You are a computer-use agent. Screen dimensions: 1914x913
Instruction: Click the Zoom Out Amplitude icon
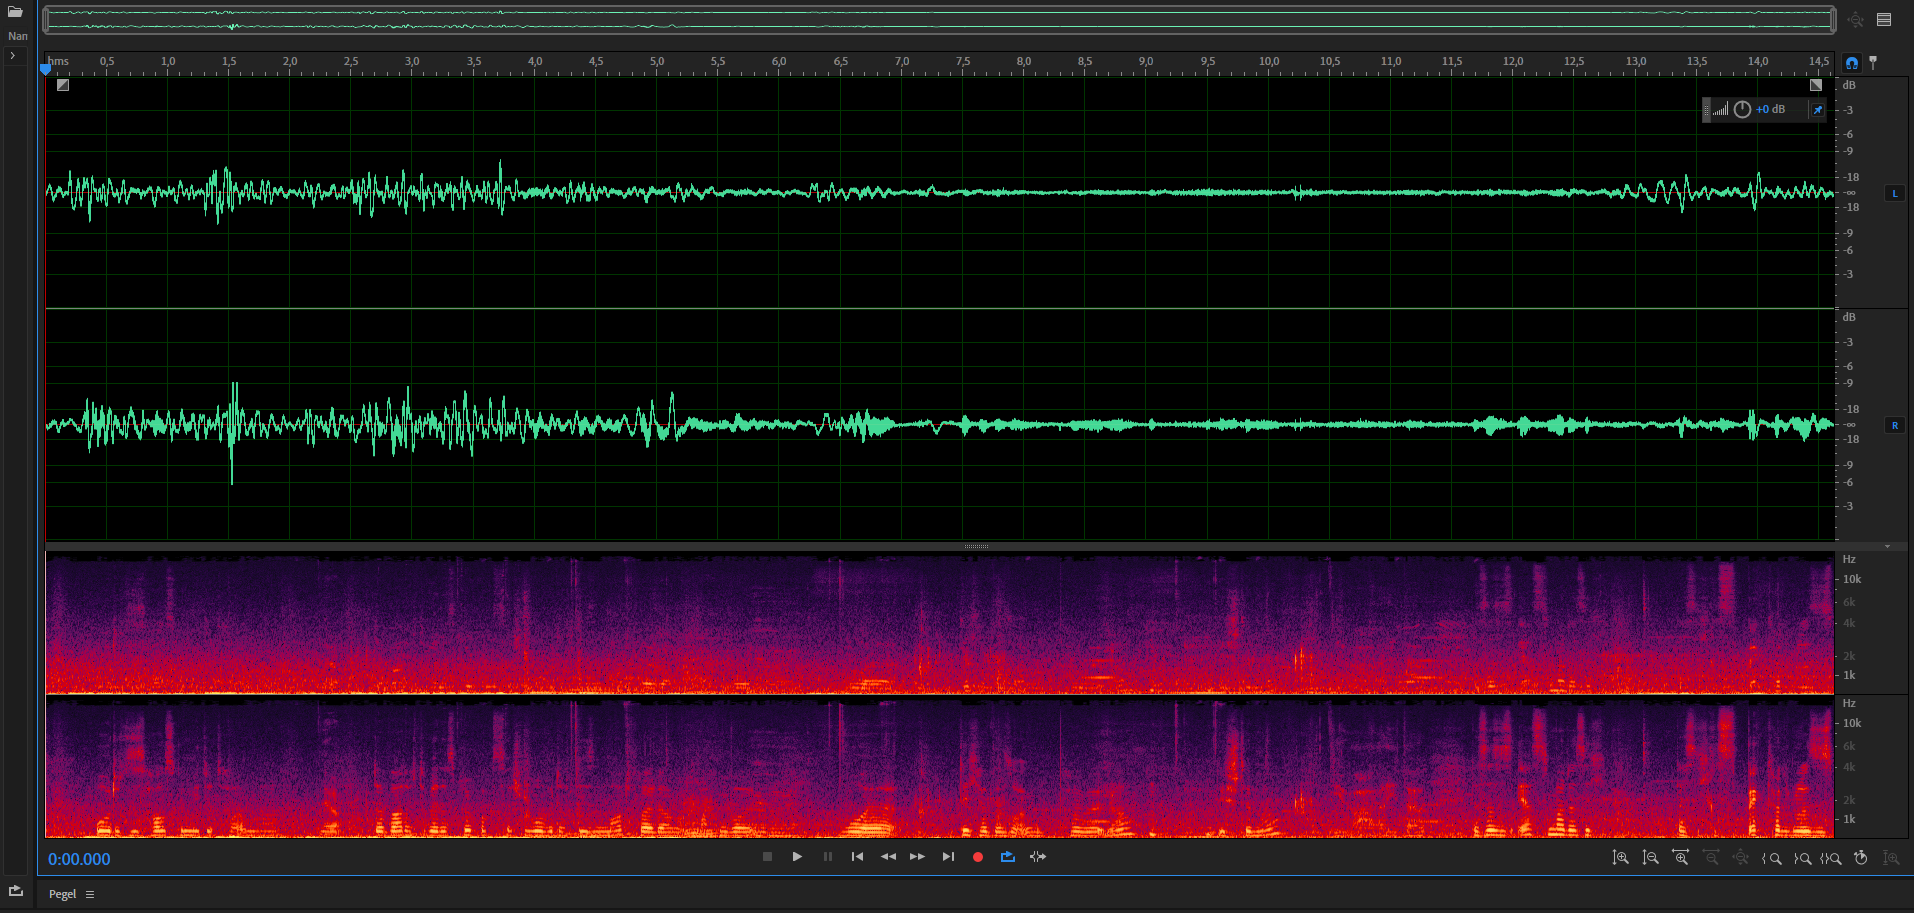tap(1651, 858)
